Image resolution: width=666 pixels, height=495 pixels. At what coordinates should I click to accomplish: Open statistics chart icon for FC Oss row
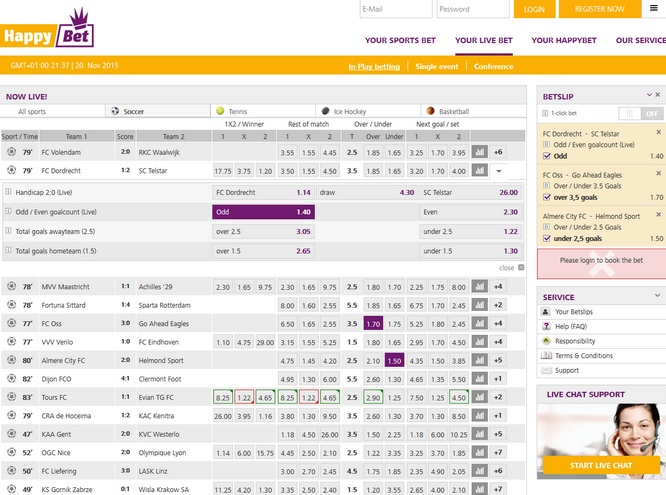click(480, 324)
